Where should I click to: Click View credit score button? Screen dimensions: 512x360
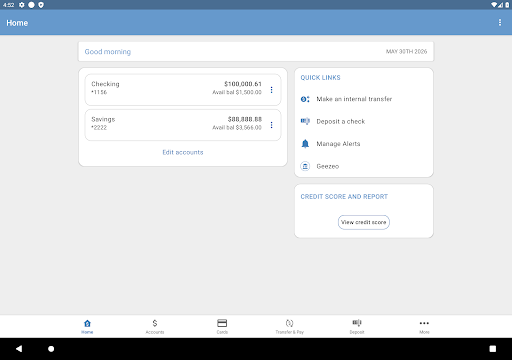[x=364, y=222]
